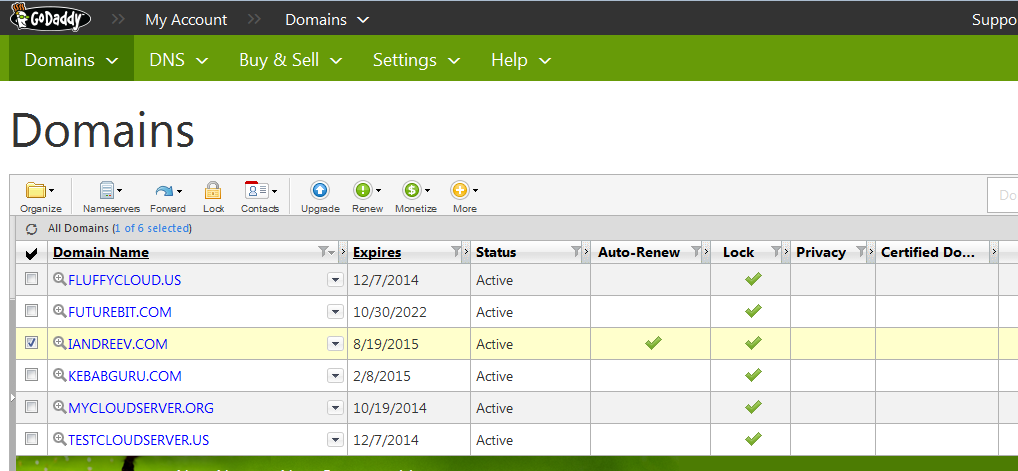Check the FLUFFYCLOUD.US row checkbox
The height and width of the screenshot is (471, 1018).
click(31, 279)
